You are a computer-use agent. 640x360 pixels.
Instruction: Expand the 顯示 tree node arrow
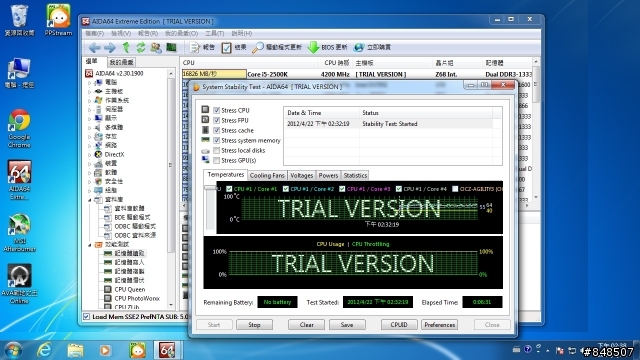pos(90,118)
